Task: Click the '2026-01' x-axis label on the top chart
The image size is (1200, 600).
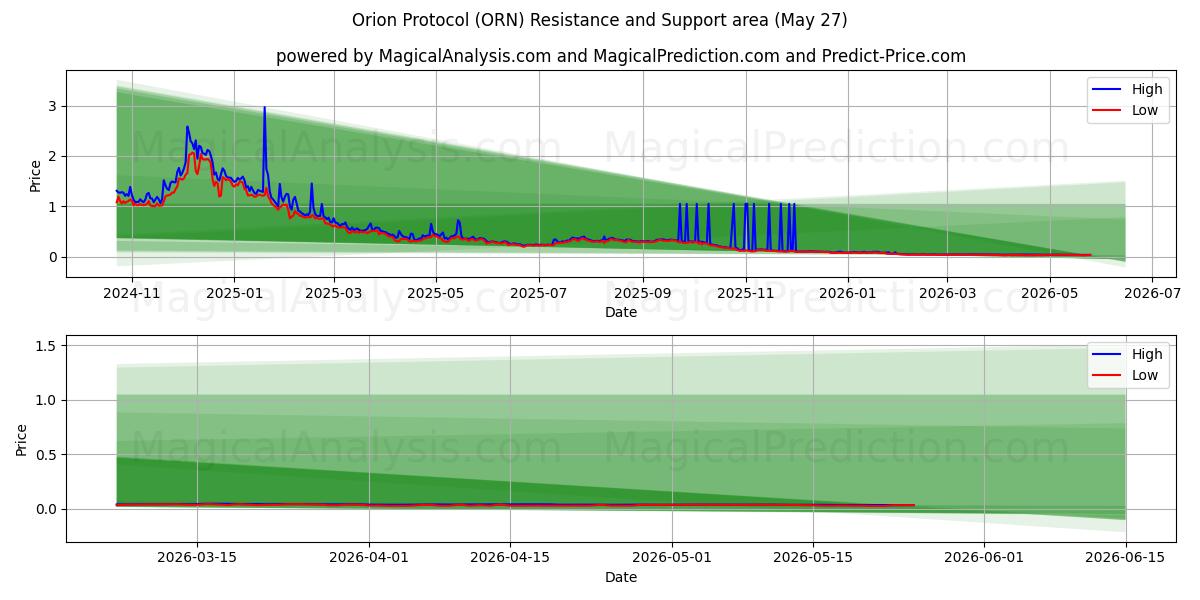Action: coord(848,293)
